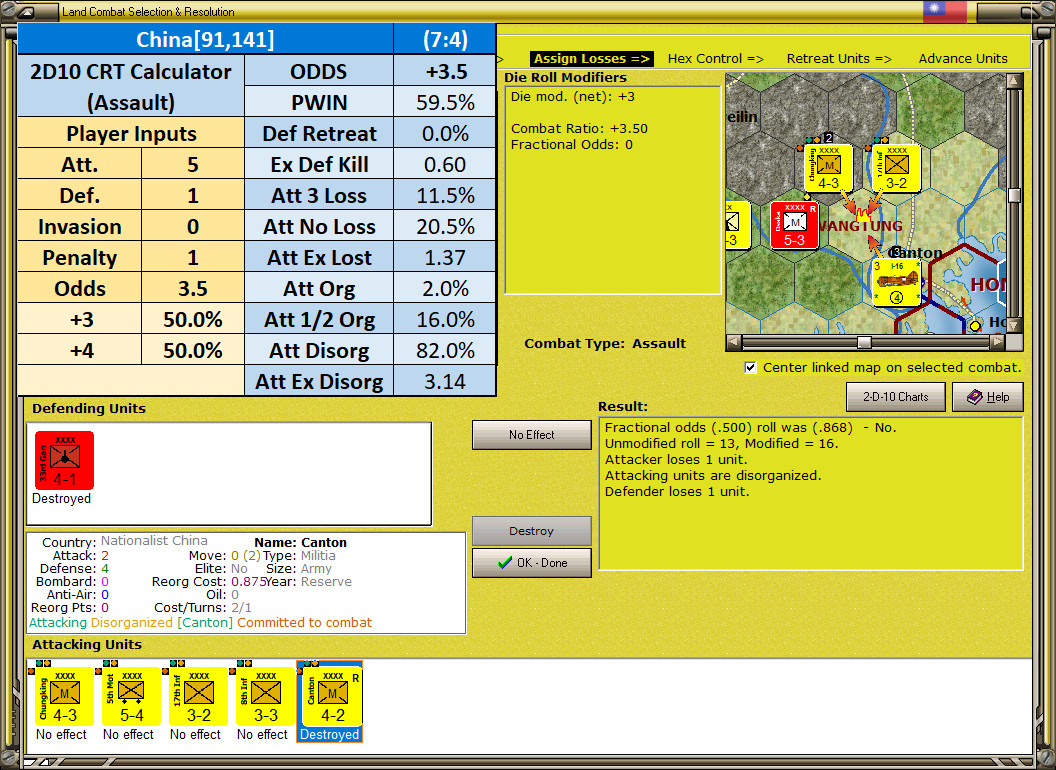Screen dimensions: 1056x770
Task: Select the Canton 4-2 militia attacking unit
Action: pyautogui.click(x=332, y=697)
